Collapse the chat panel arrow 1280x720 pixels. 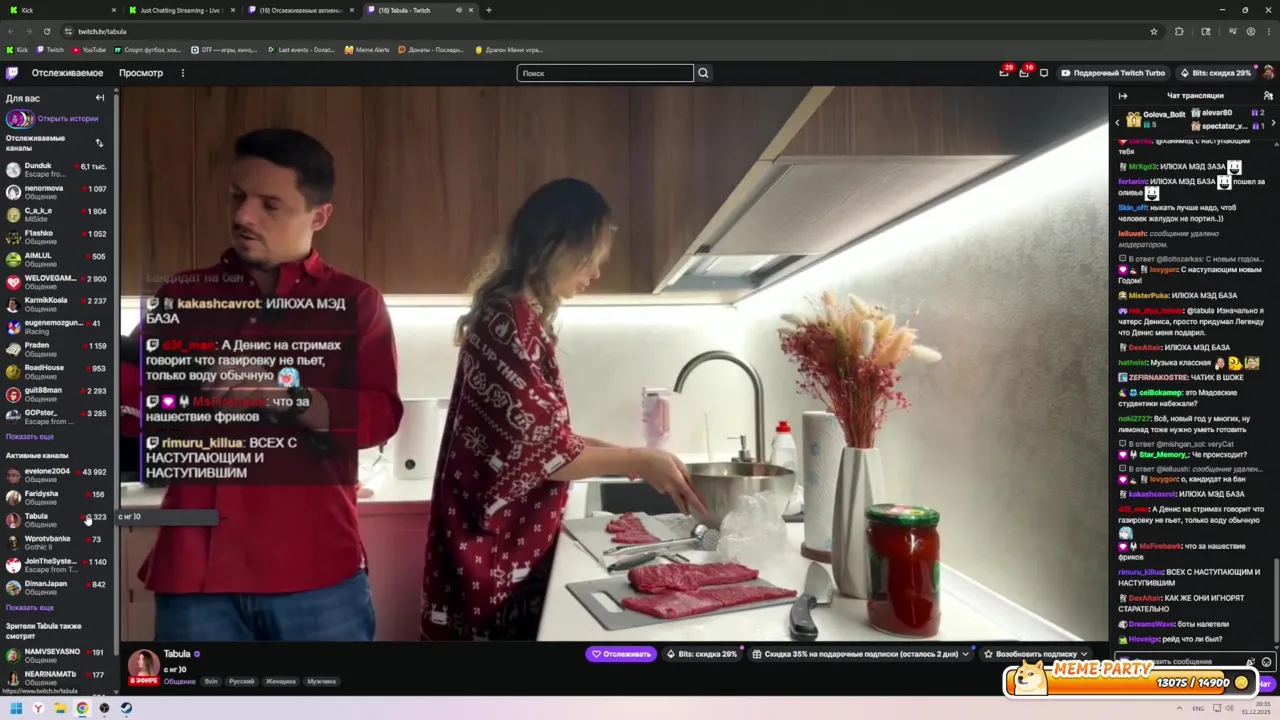[x=1123, y=96]
